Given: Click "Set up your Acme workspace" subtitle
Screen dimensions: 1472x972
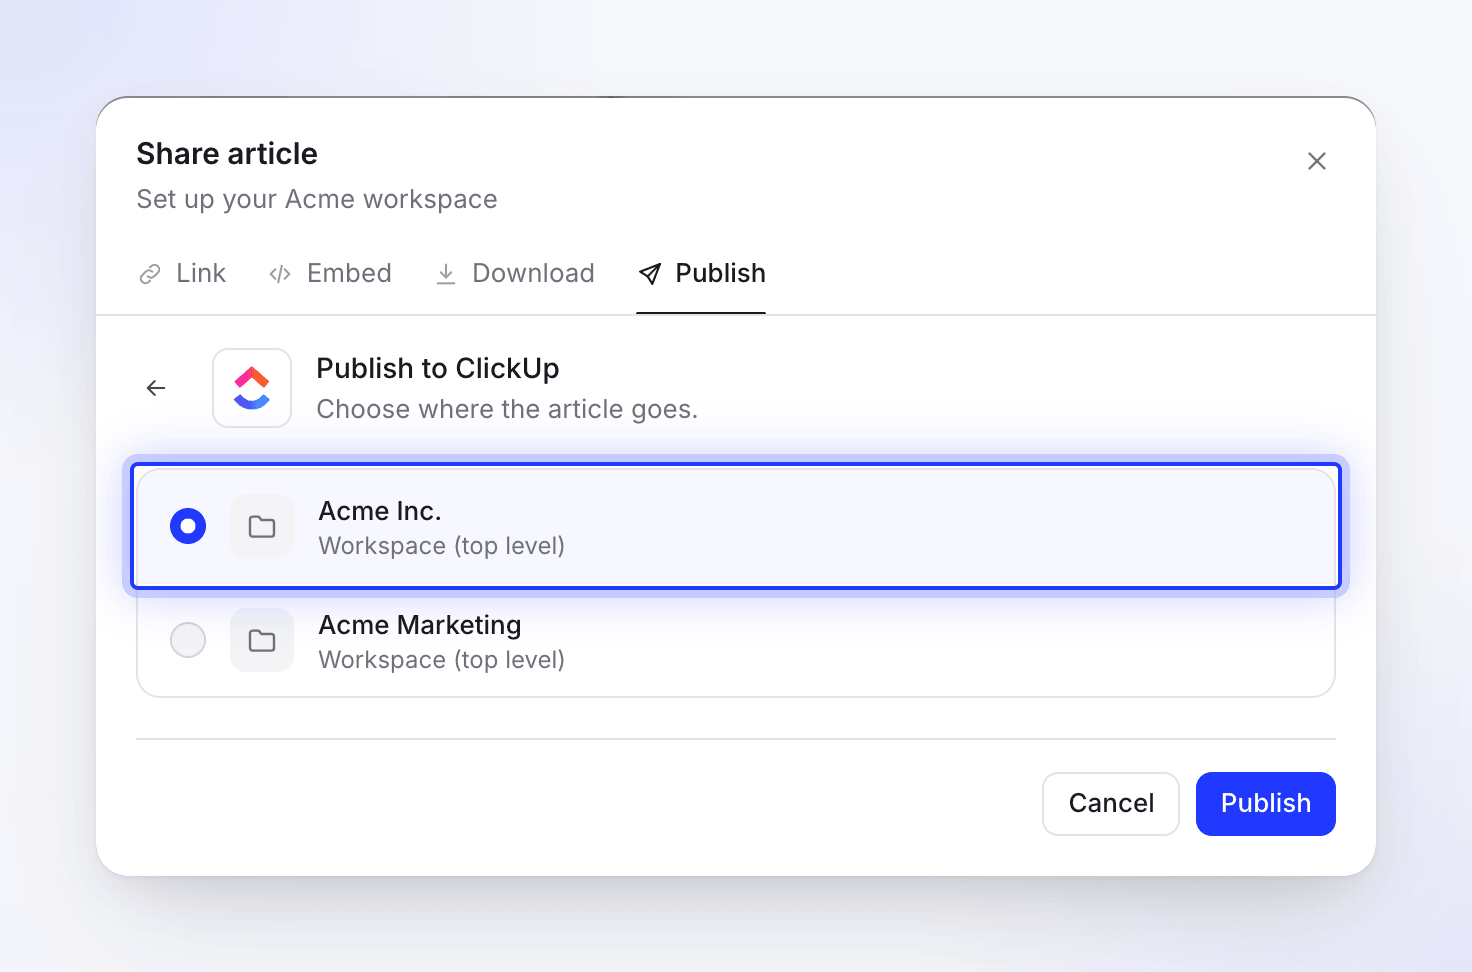Looking at the screenshot, I should click(x=317, y=199).
